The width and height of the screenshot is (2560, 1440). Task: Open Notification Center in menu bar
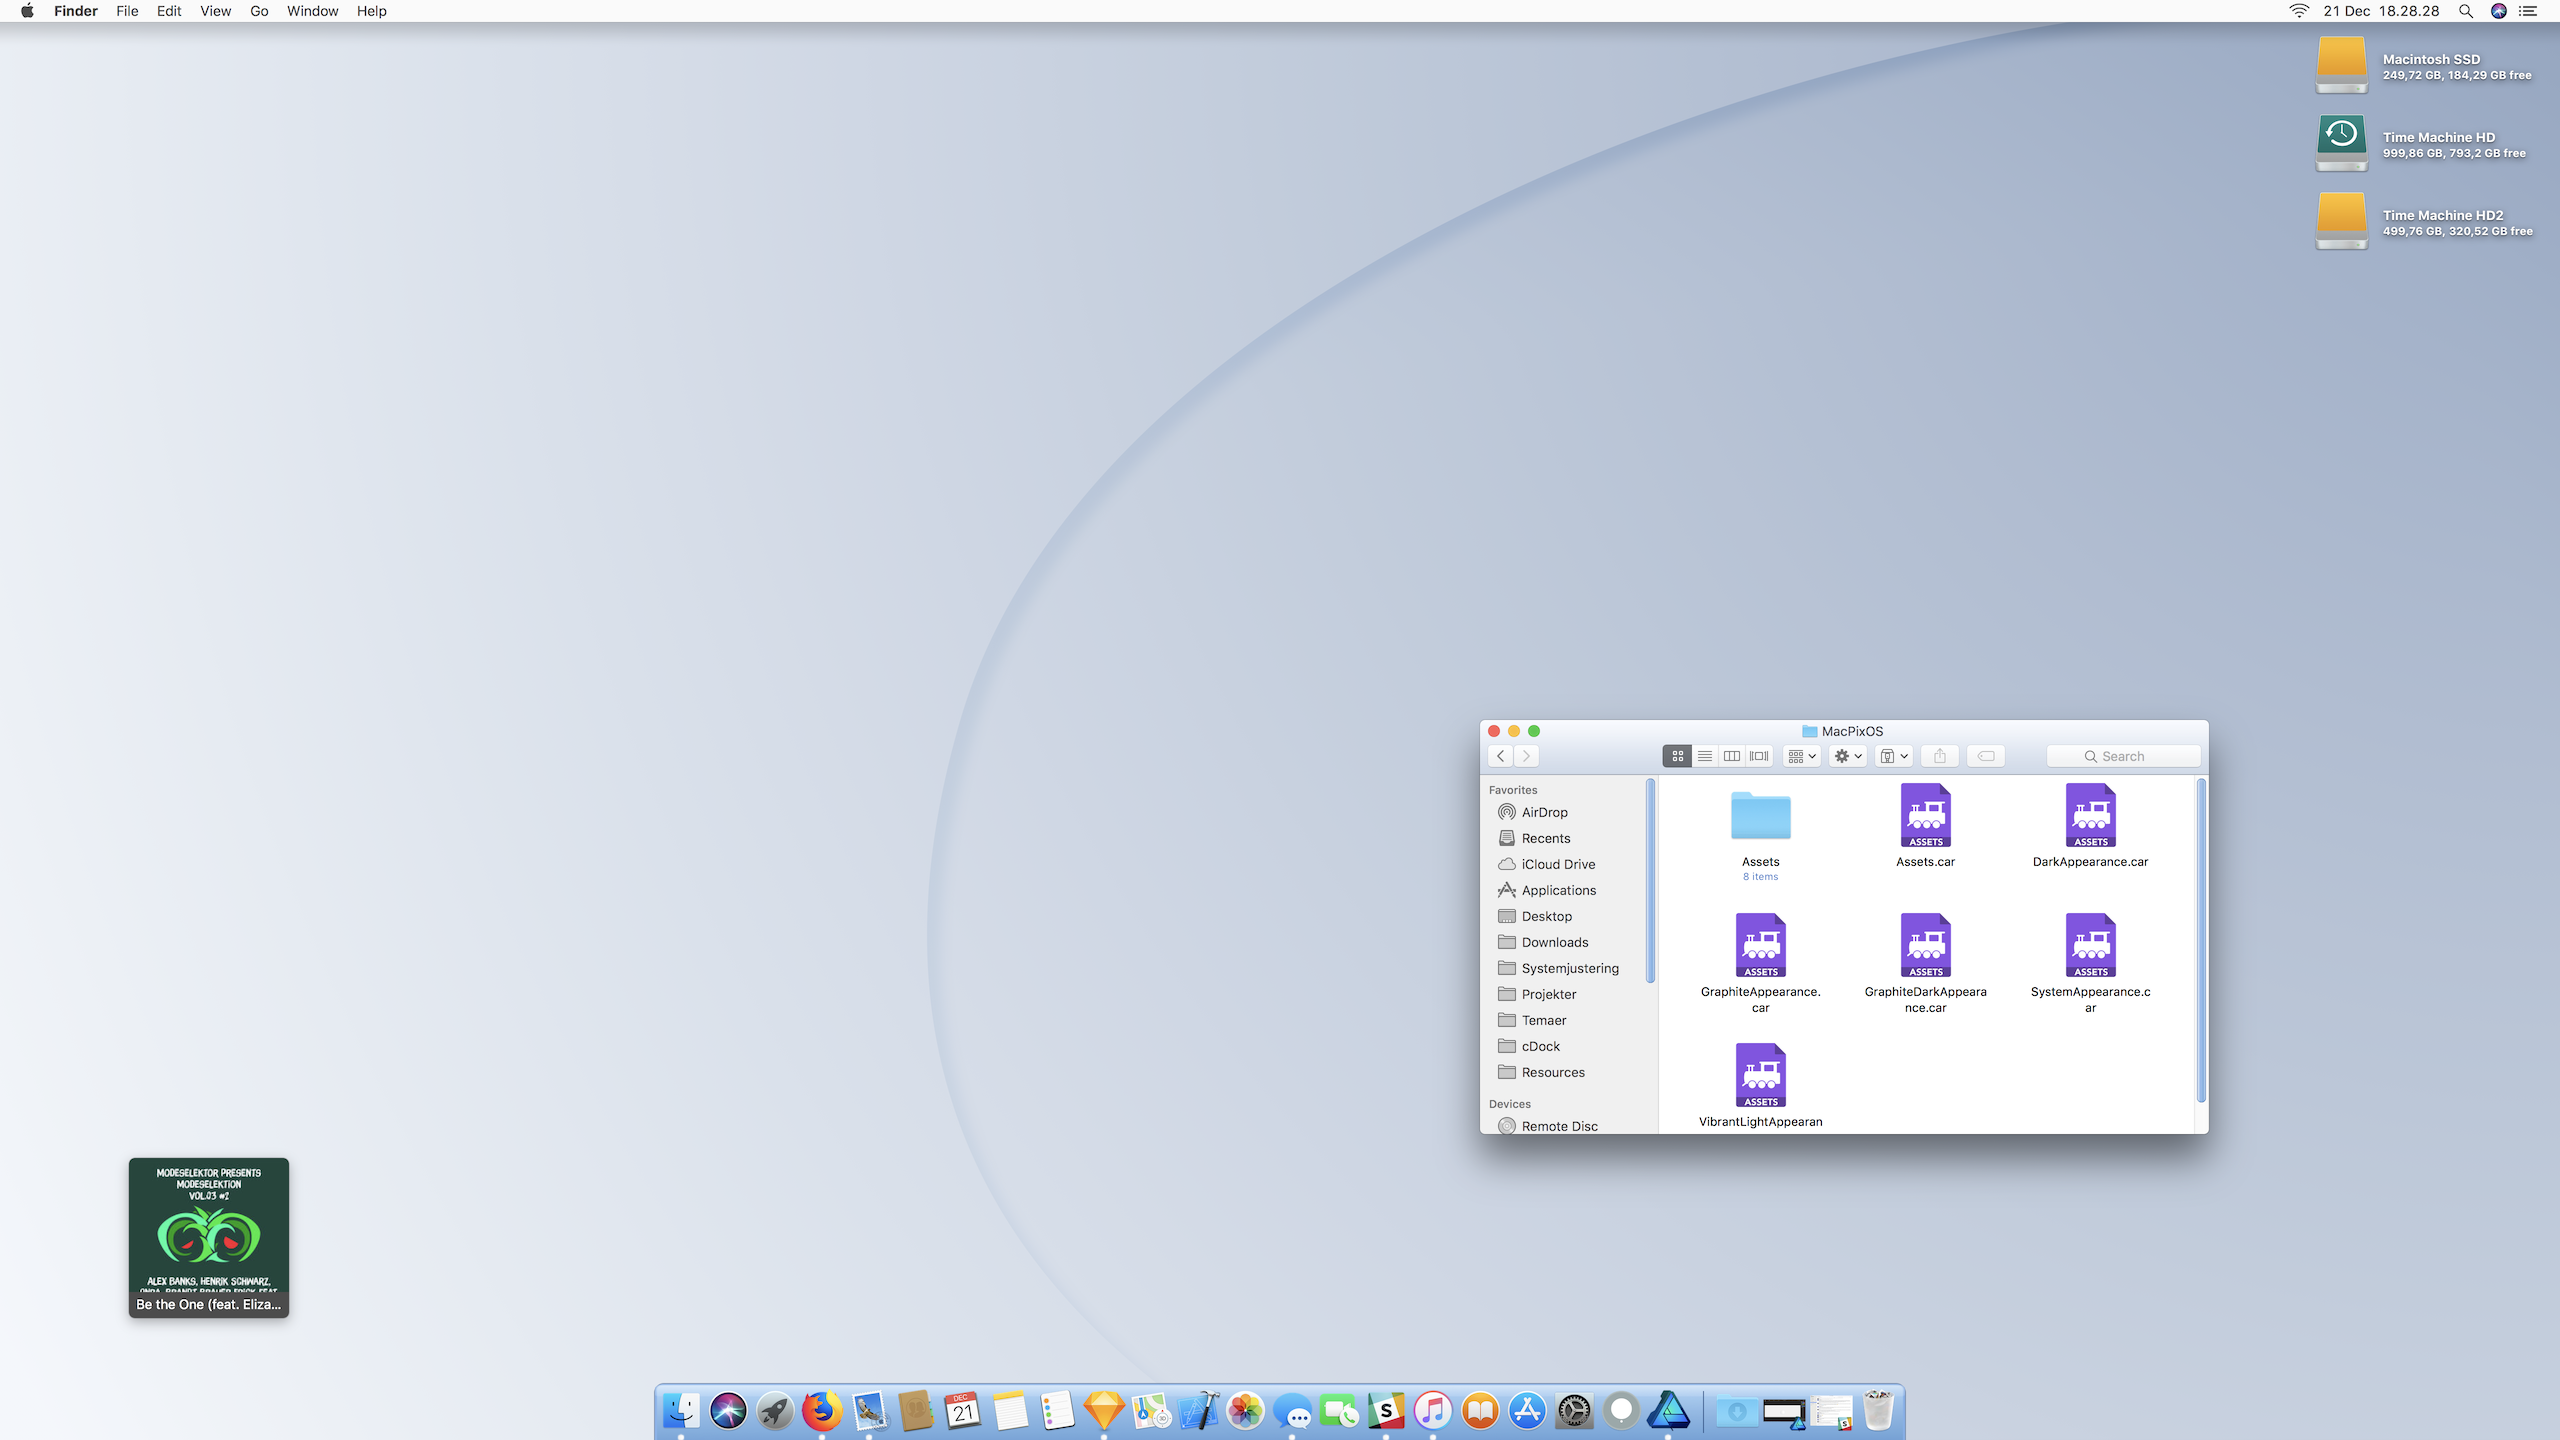tap(2528, 11)
